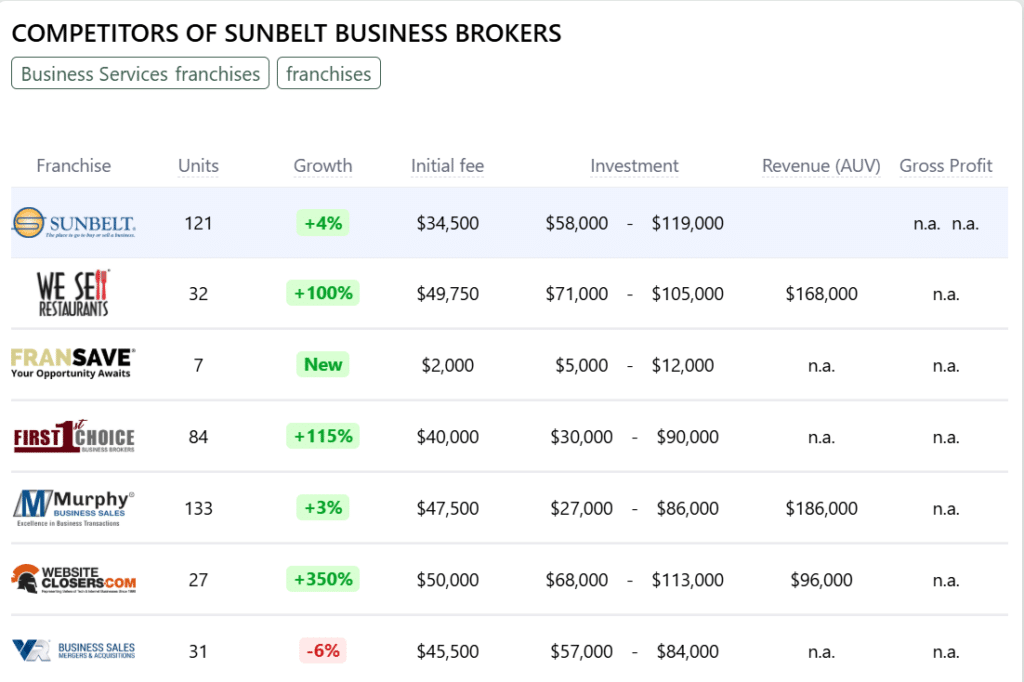This screenshot has height=682, width=1024.
Task: Click the $30,000 minimum investment
Action: (581, 437)
